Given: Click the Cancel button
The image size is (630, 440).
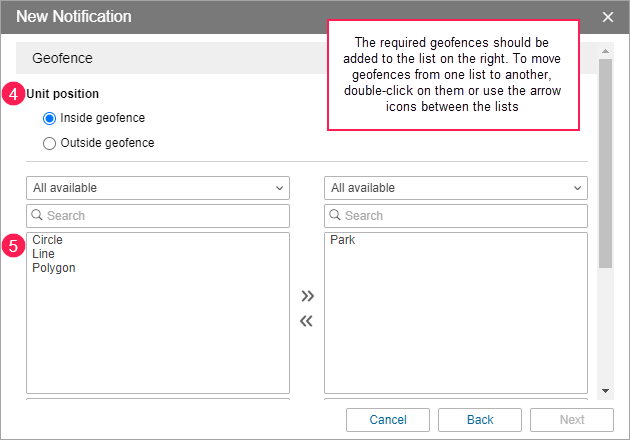Looking at the screenshot, I should point(387,420).
